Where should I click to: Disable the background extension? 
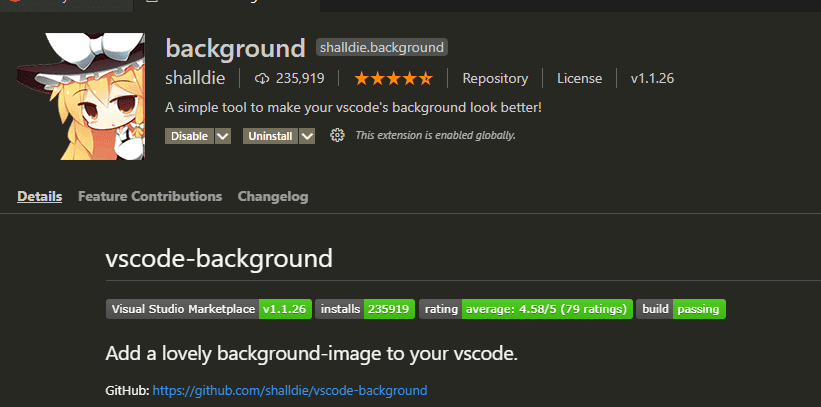tap(189, 135)
